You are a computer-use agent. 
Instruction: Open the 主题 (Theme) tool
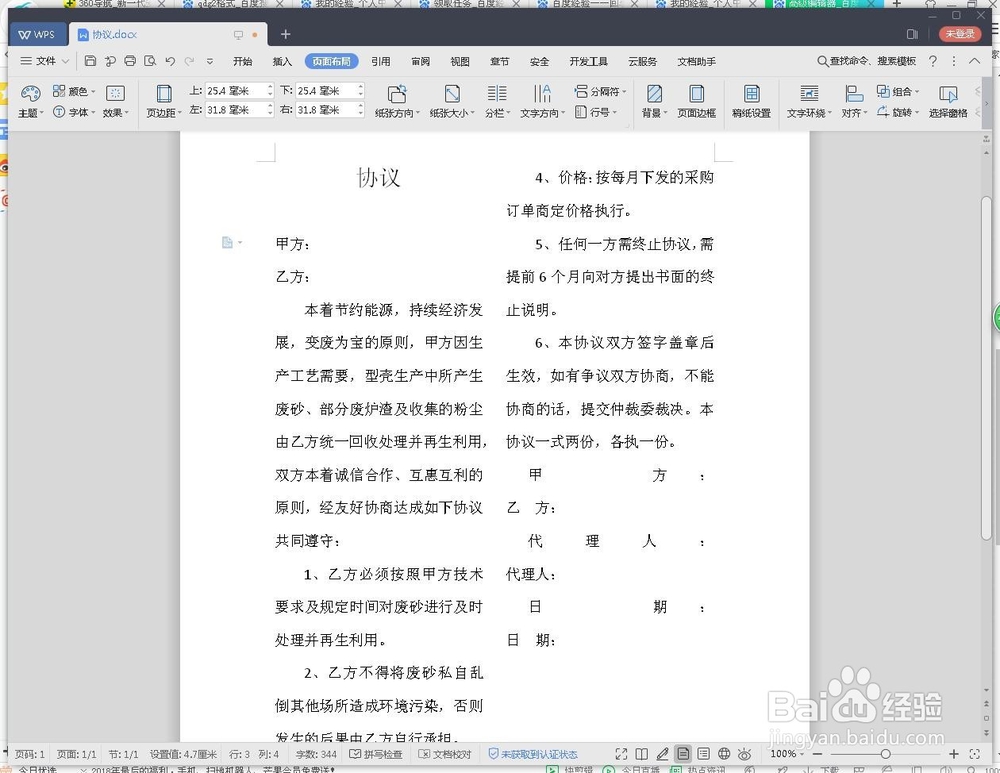[x=30, y=100]
